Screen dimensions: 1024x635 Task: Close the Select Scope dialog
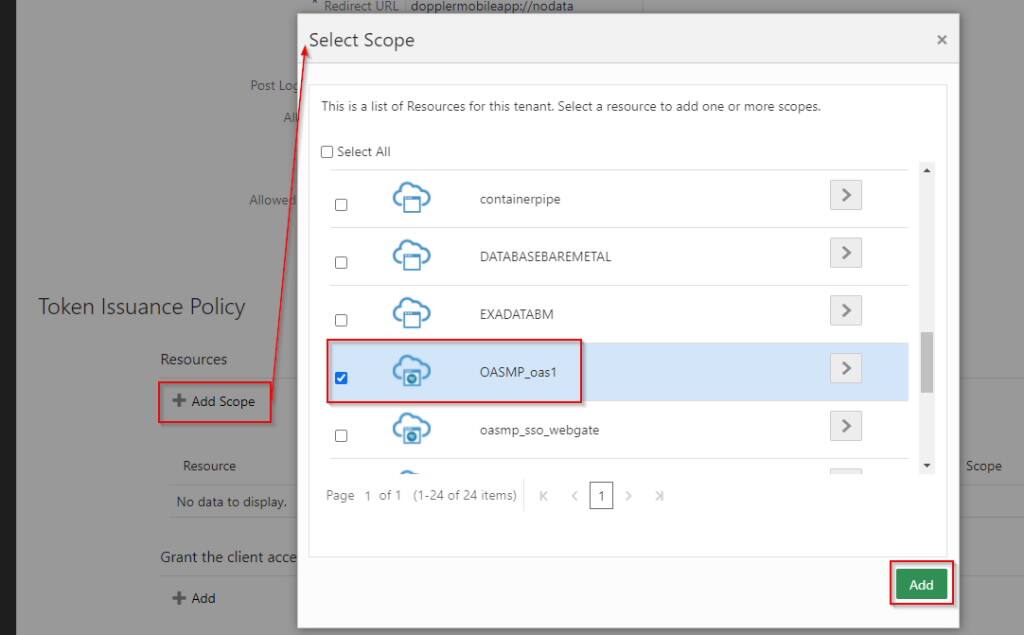(x=941, y=40)
